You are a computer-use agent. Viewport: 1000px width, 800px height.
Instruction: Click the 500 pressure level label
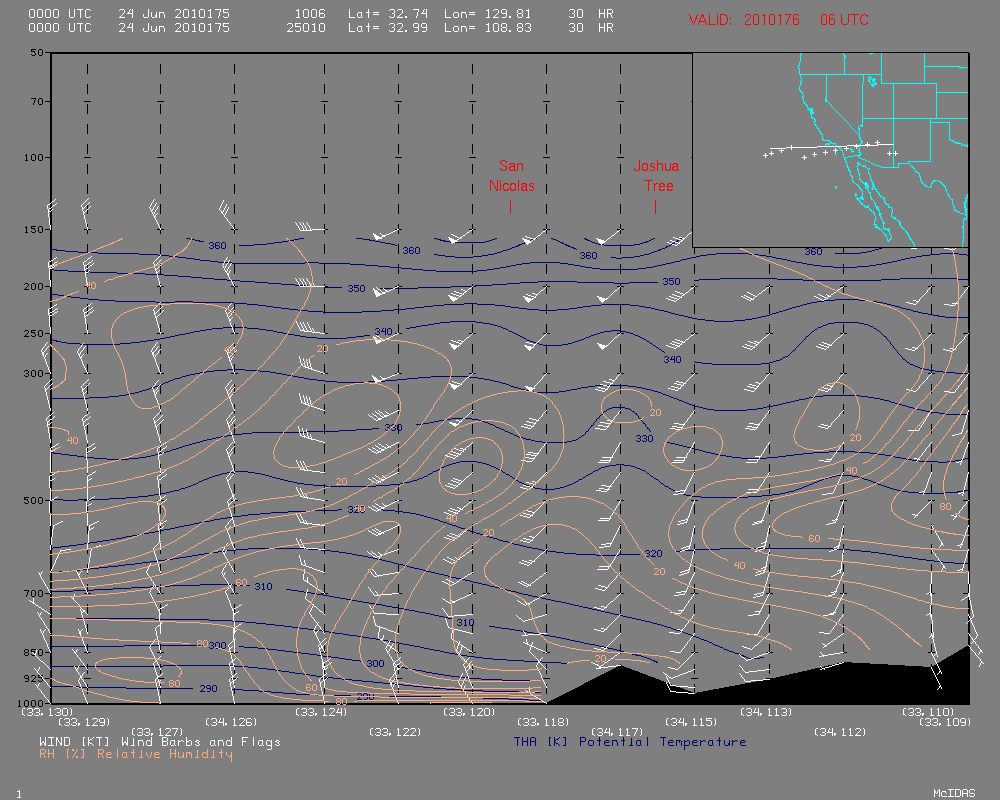pos(34,501)
